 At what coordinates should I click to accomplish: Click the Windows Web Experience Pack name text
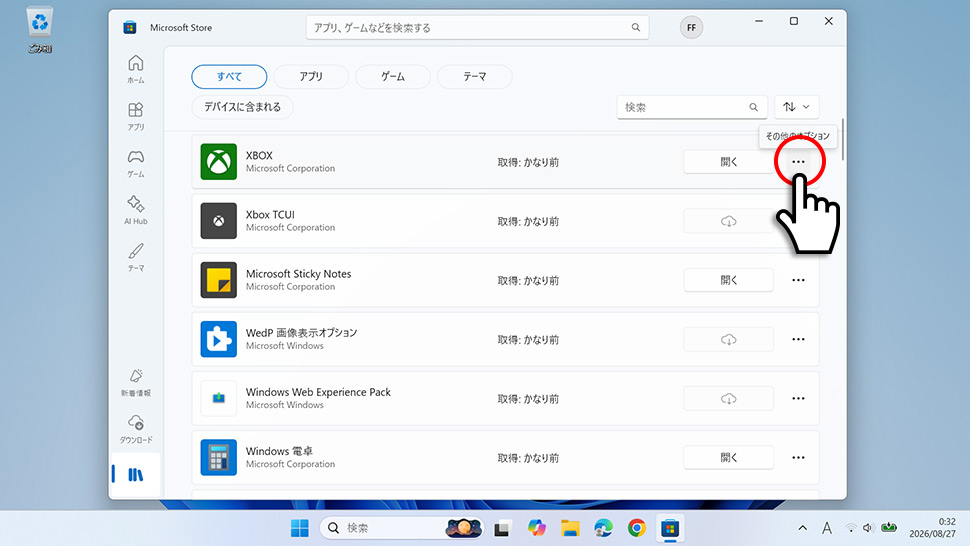coord(318,392)
